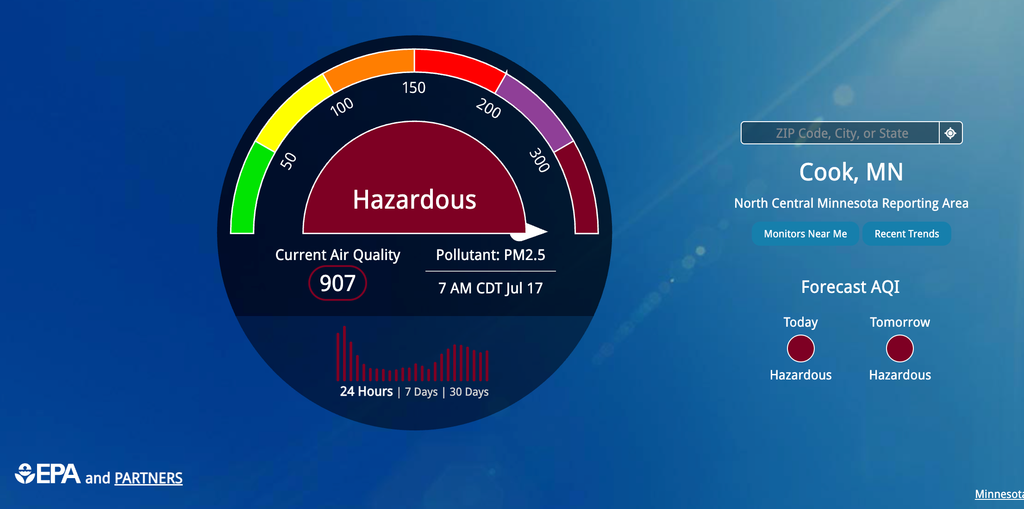Click the orange segment of the AQI gauge
This screenshot has height=509, width=1024.
(368, 69)
